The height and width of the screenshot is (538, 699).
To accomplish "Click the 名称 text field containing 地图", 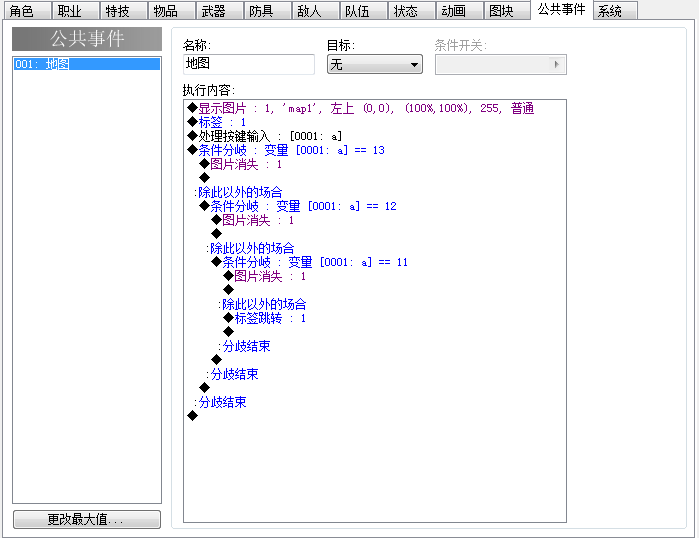I will click(x=249, y=64).
